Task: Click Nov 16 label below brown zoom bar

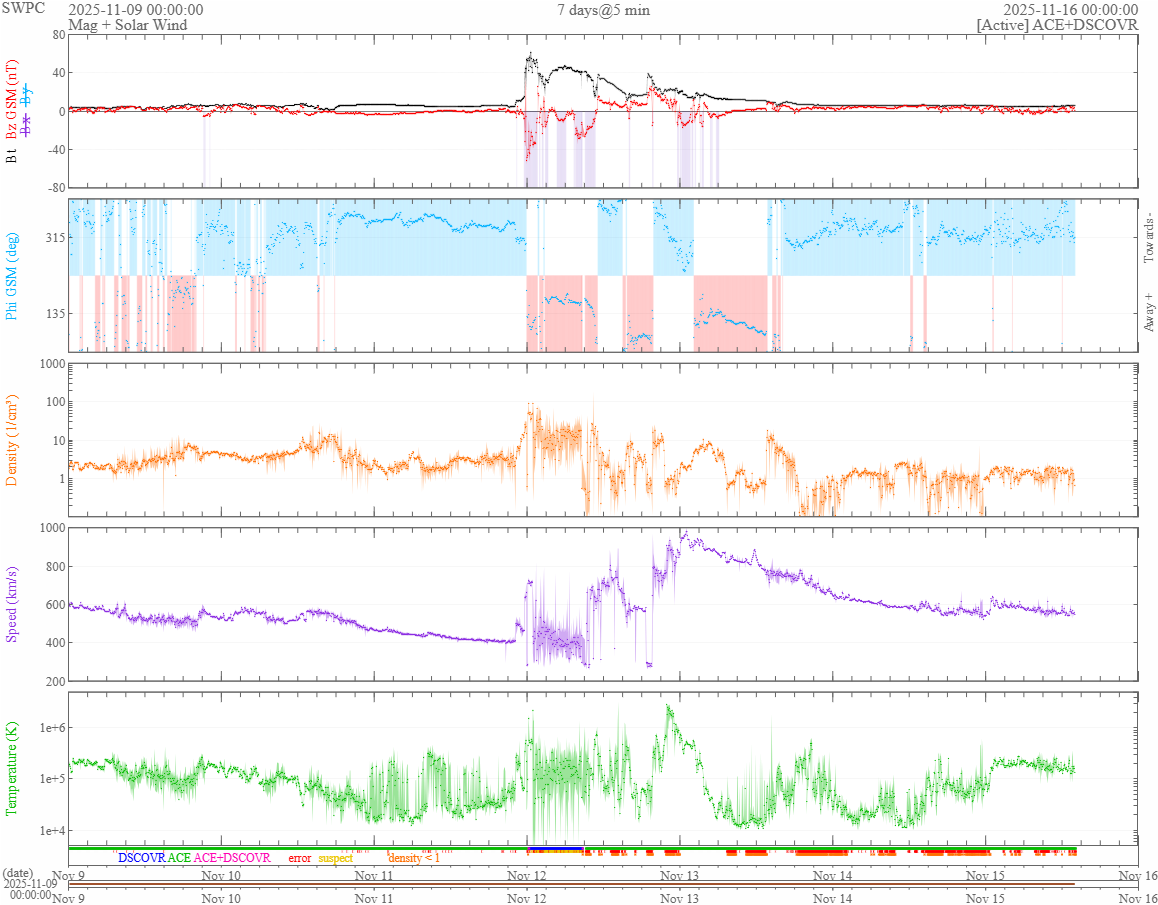Action: click(1138, 897)
